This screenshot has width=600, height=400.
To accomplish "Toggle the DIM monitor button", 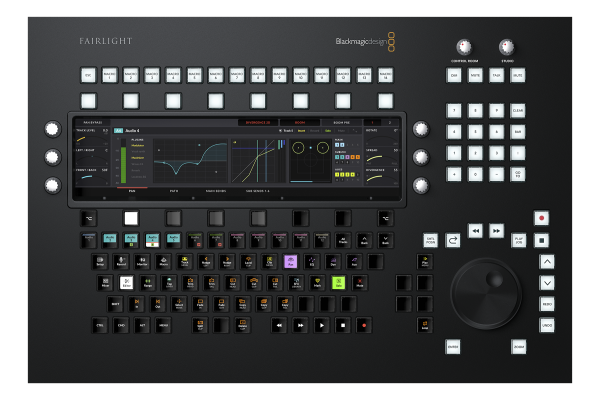I will tap(454, 75).
